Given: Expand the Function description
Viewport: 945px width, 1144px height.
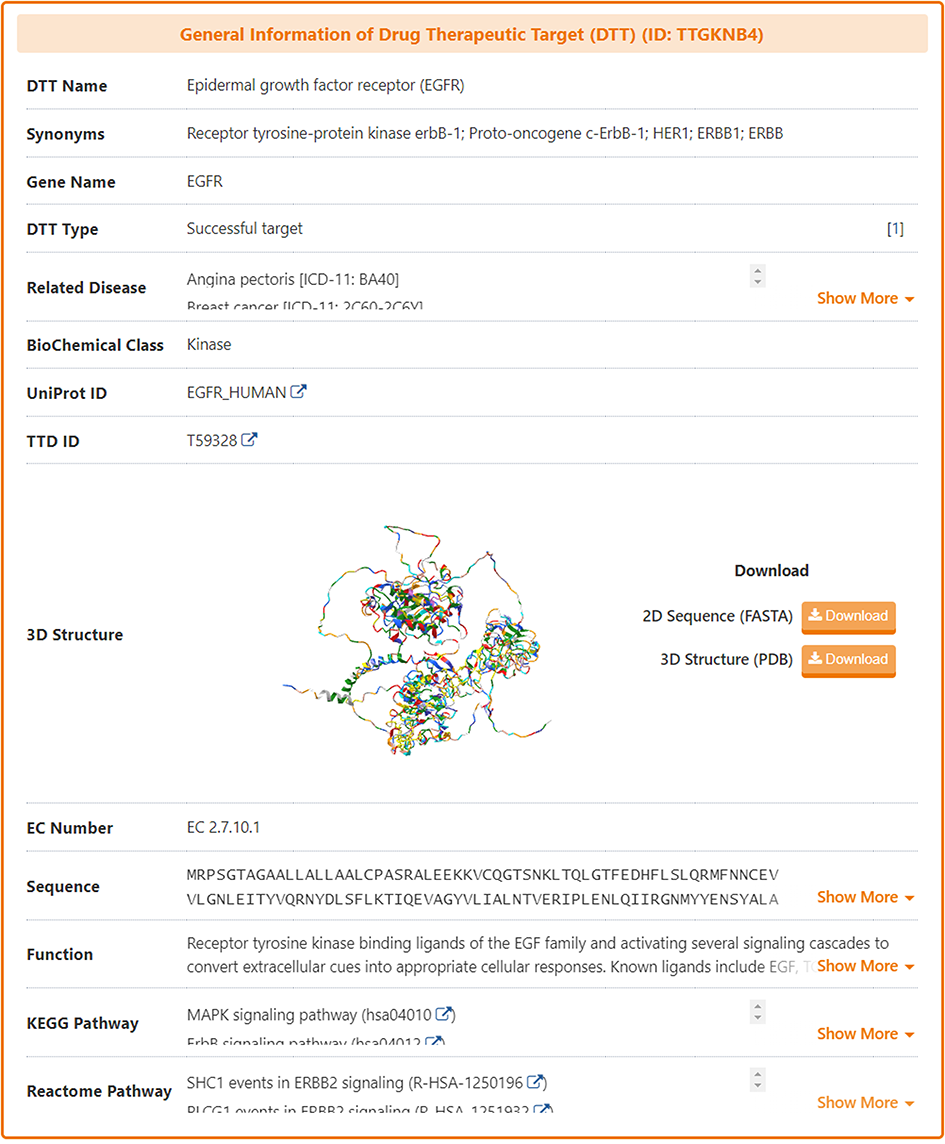Looking at the screenshot, I should pyautogui.click(x=865, y=966).
